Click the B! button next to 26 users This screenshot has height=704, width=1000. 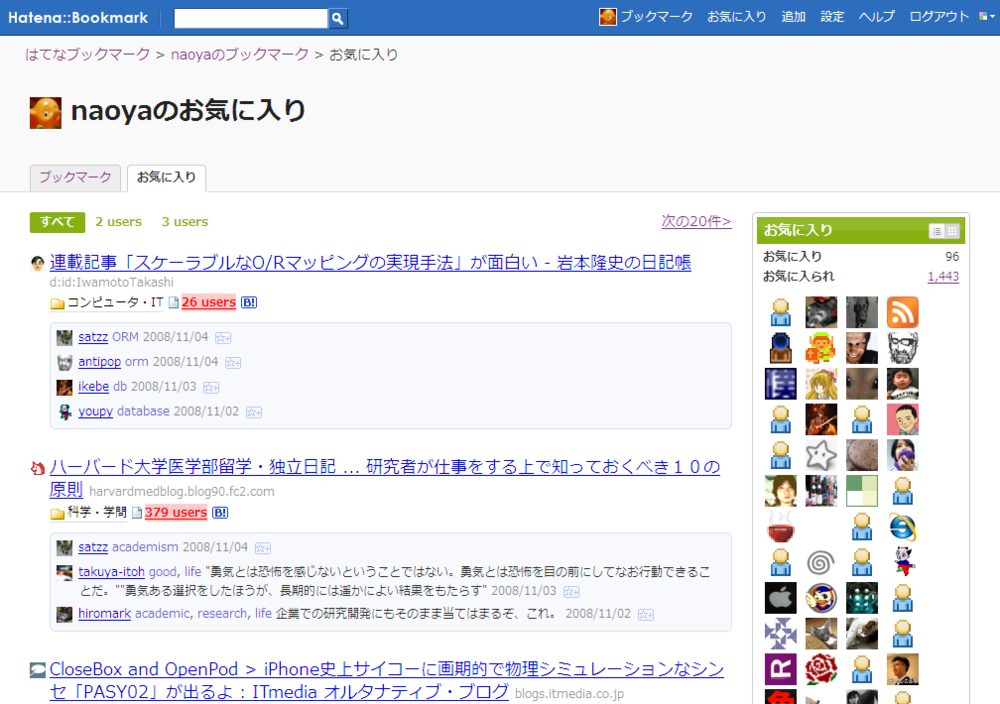pyautogui.click(x=249, y=302)
